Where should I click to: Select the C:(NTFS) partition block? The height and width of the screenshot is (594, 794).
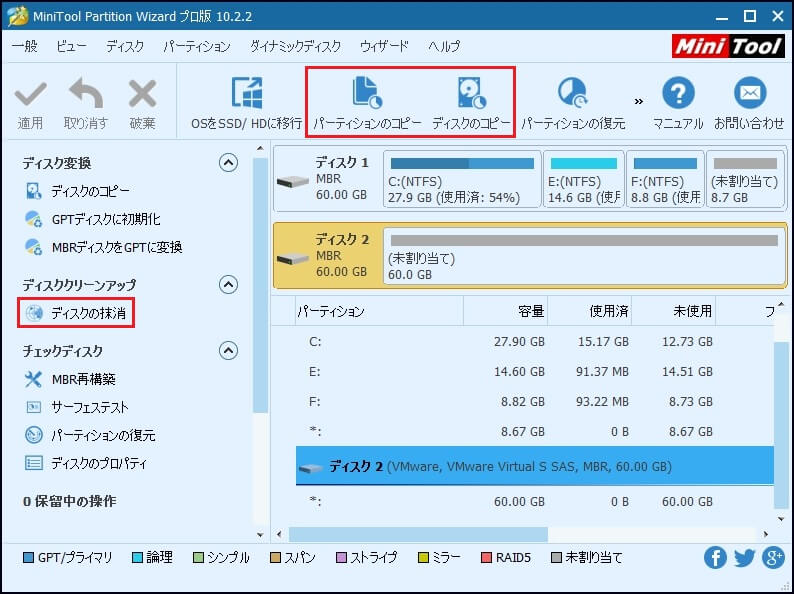pos(462,179)
